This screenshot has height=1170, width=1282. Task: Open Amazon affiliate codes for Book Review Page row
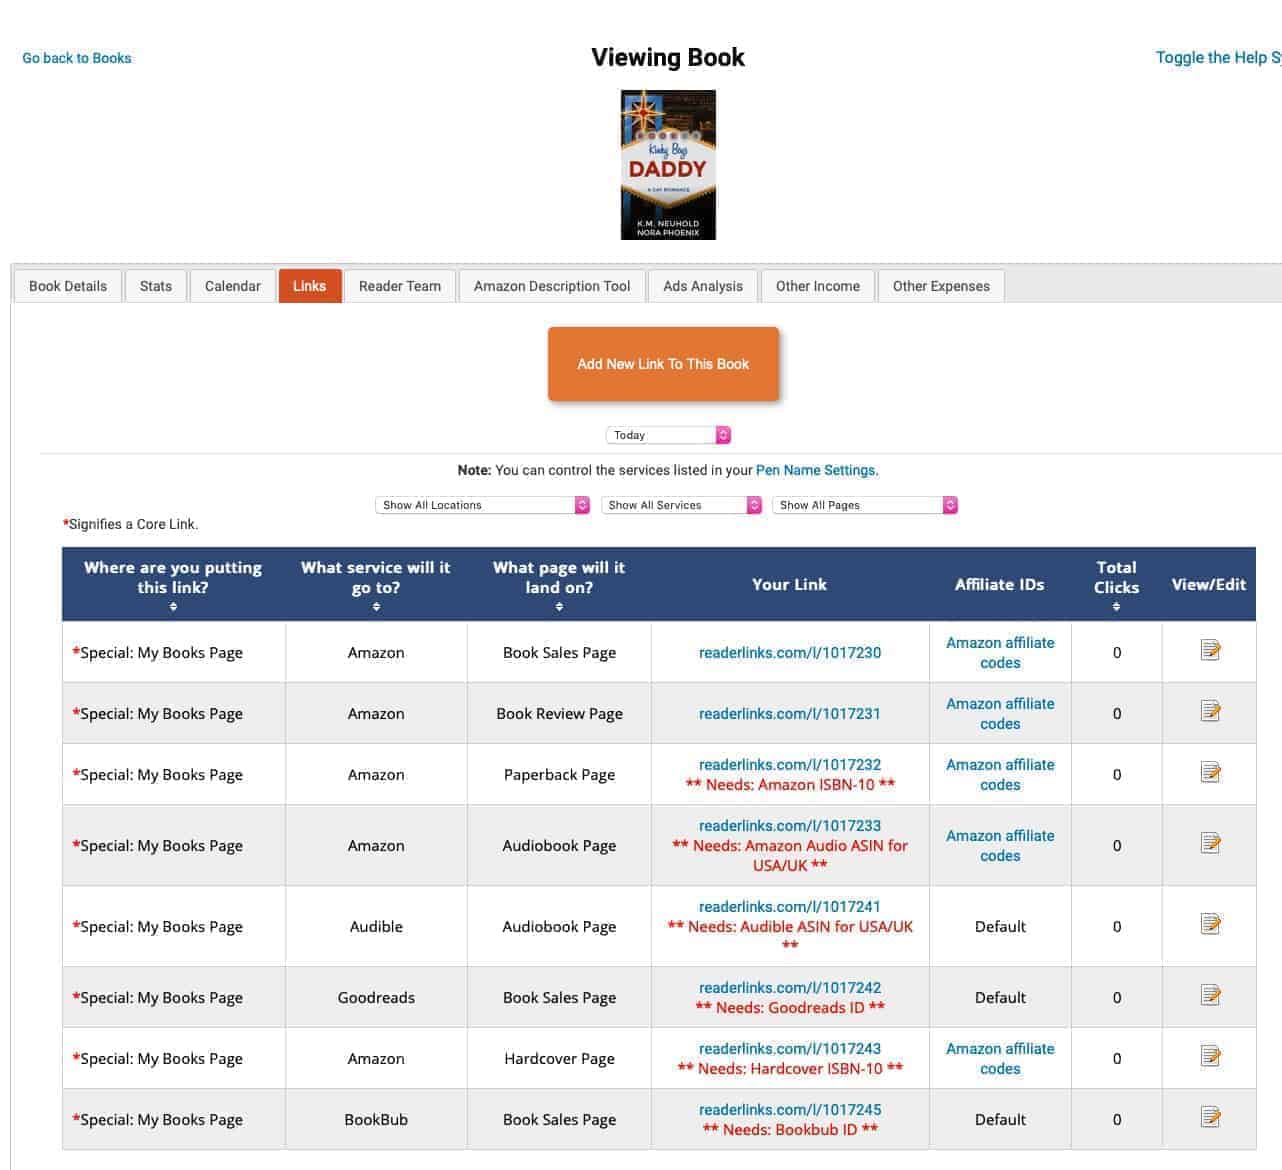click(1000, 714)
